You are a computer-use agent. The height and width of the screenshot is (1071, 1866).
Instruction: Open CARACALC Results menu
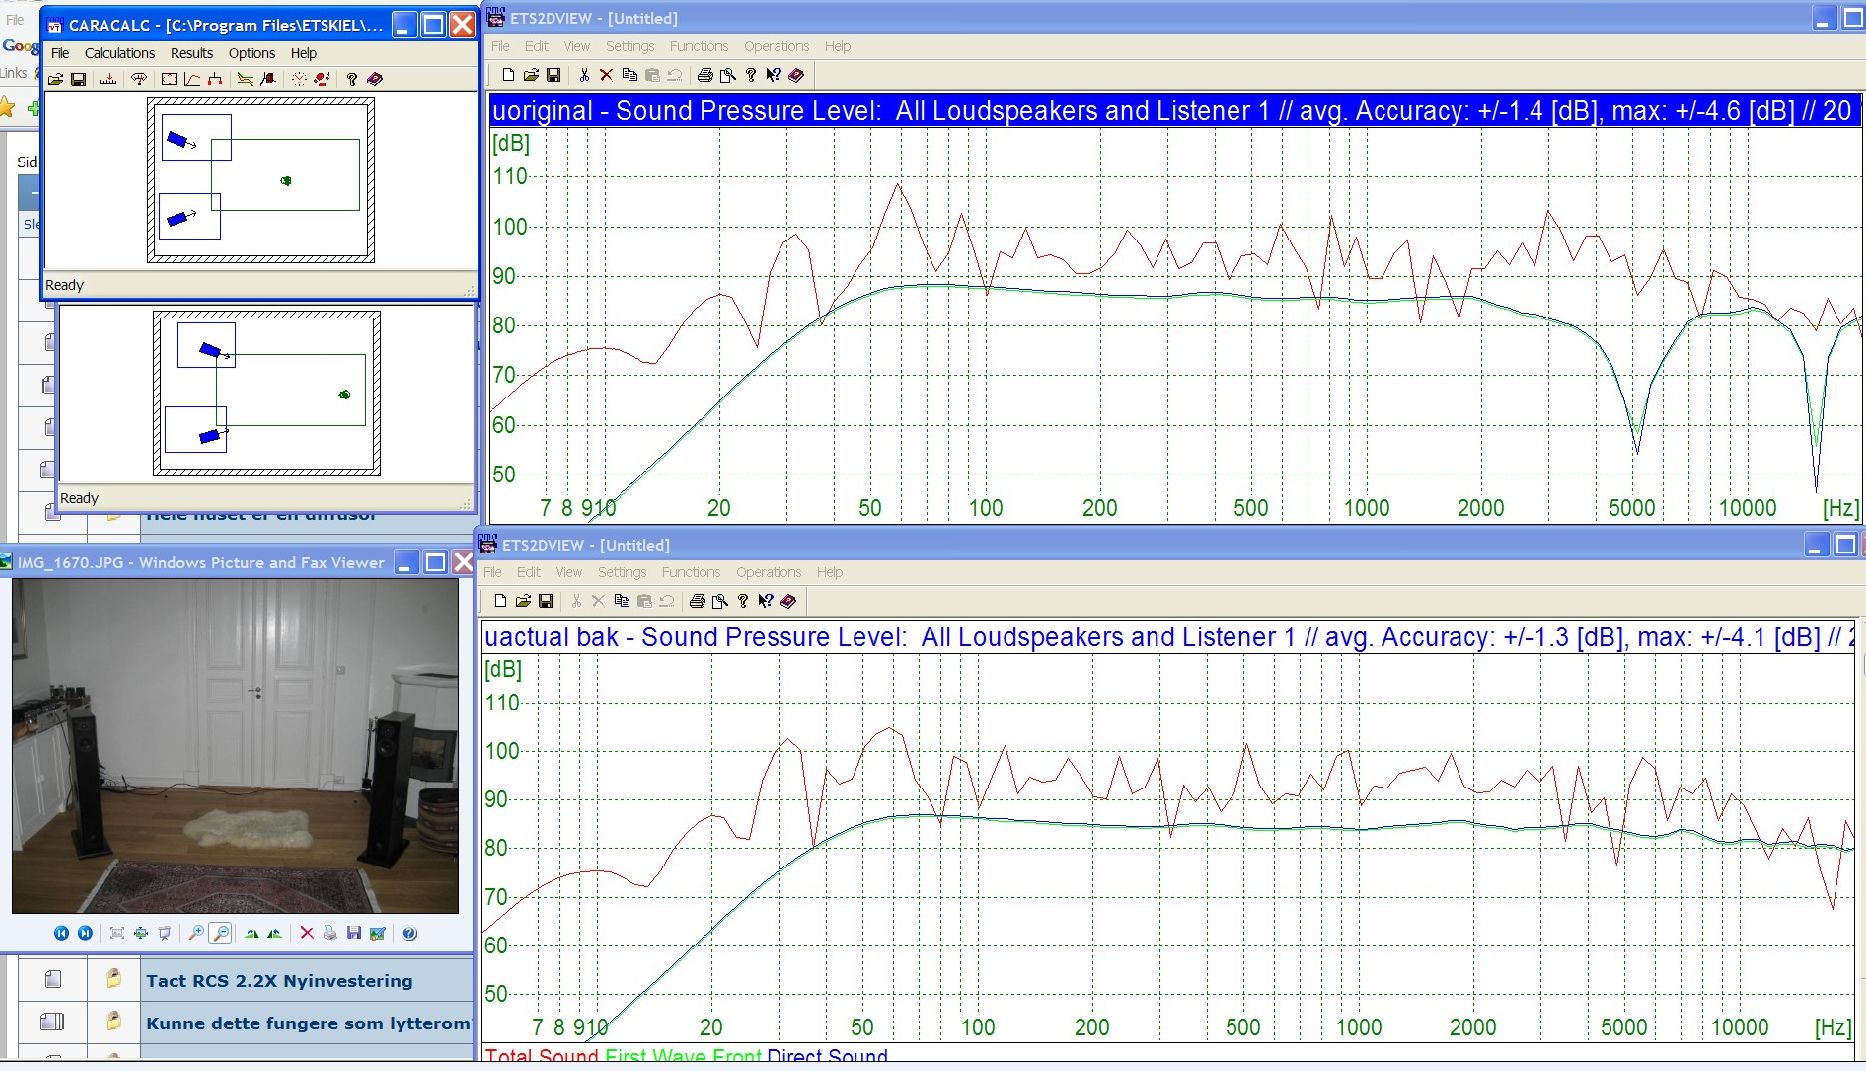192,53
